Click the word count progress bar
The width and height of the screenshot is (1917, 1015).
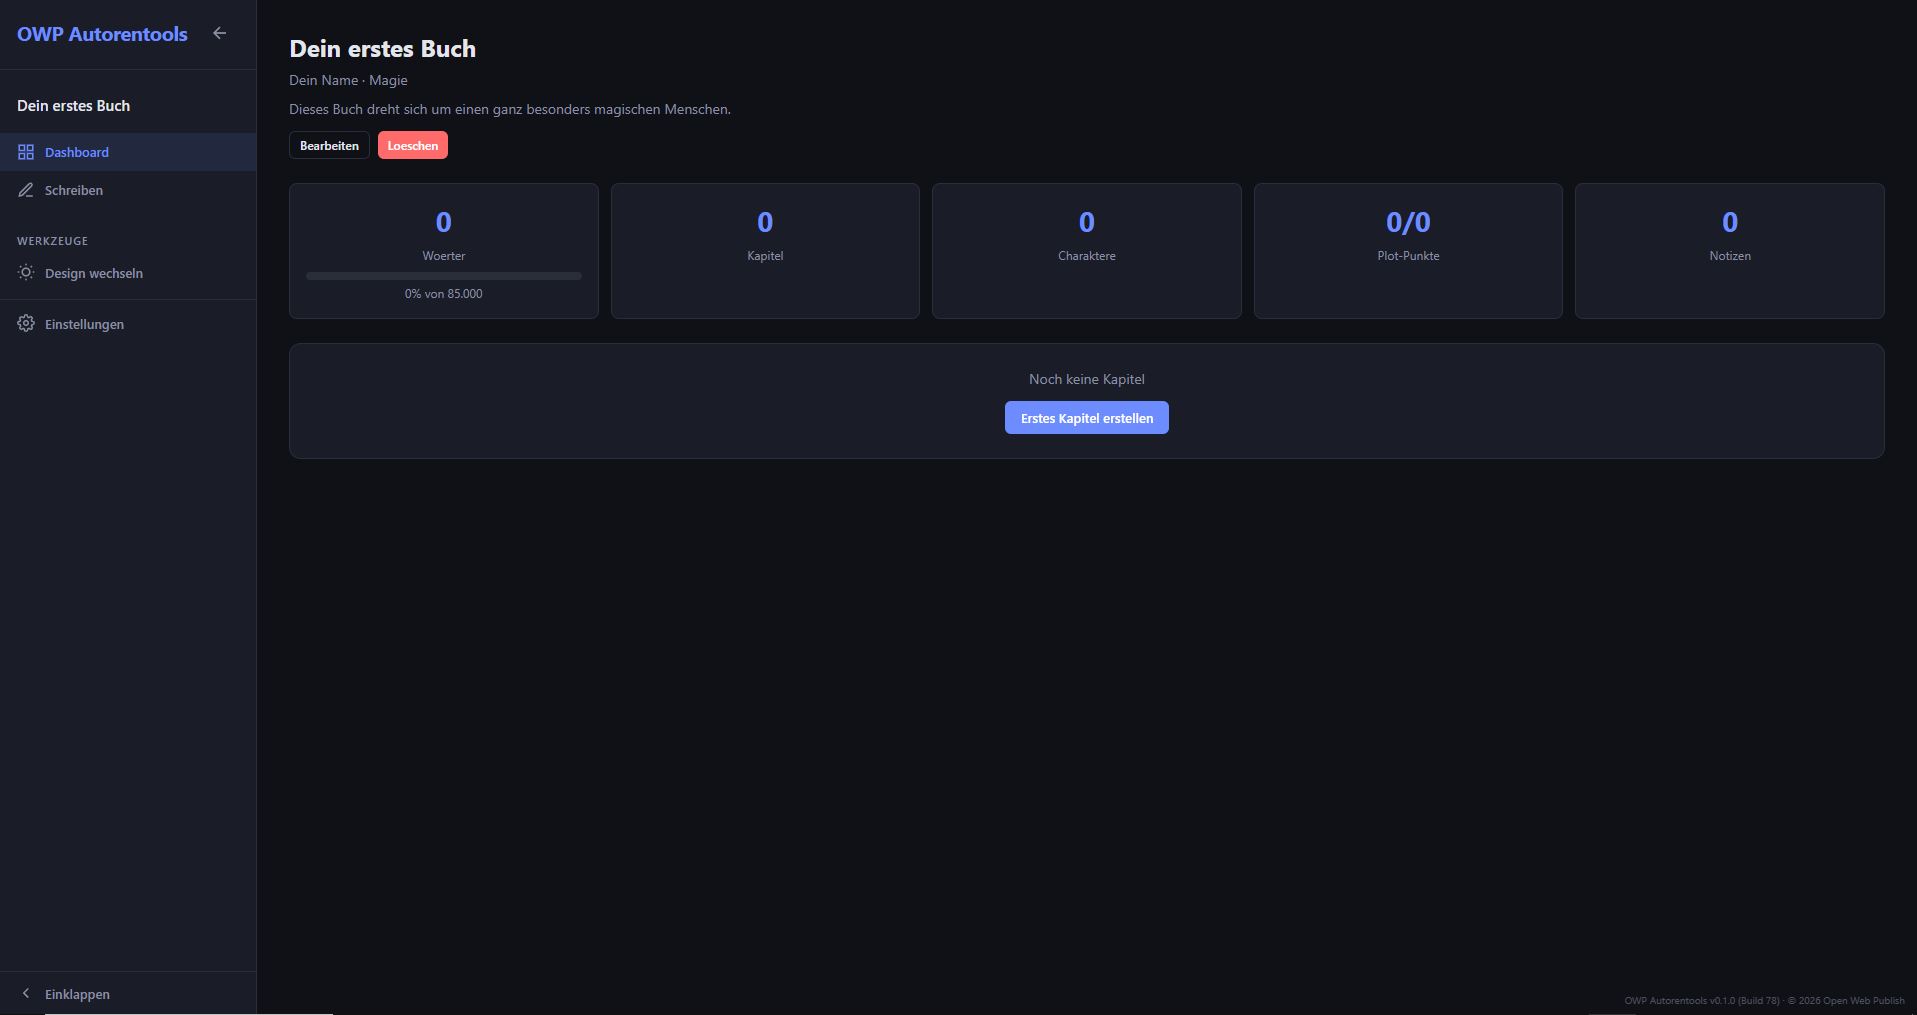coord(443,276)
